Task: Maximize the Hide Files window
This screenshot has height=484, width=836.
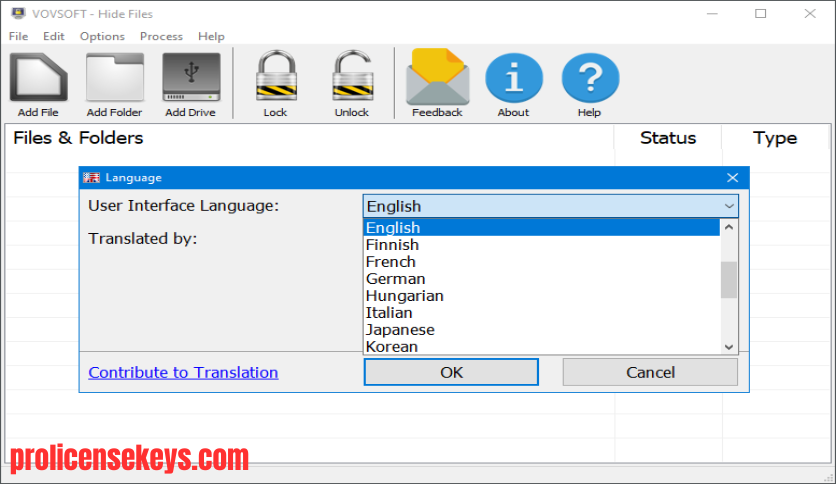Action: tap(760, 13)
